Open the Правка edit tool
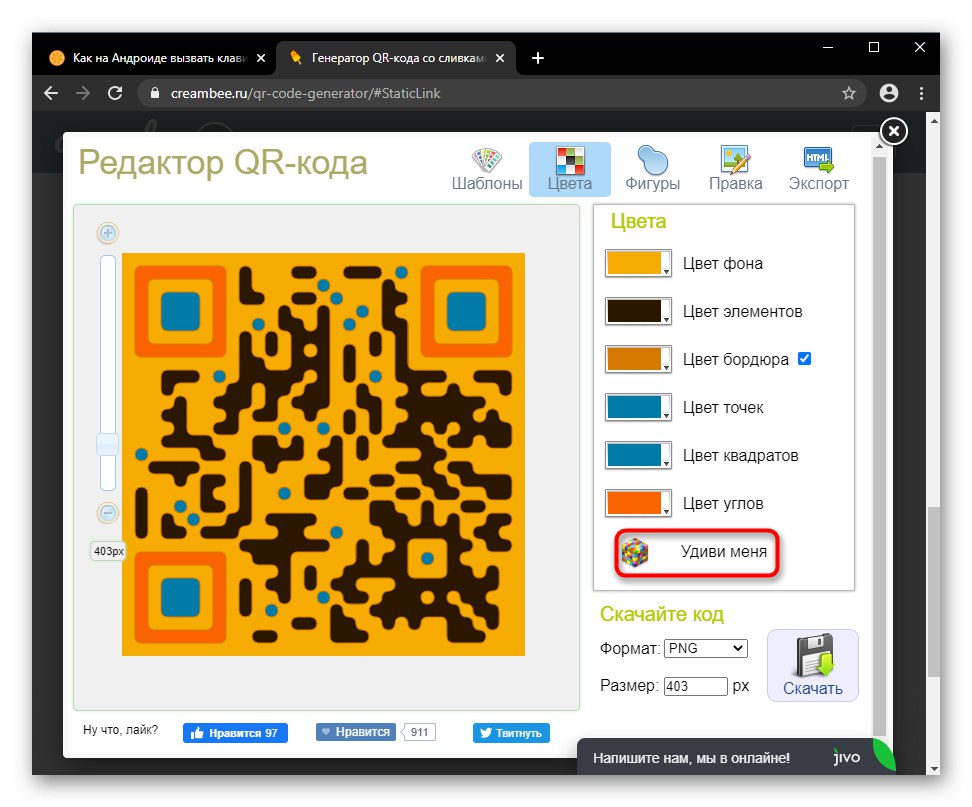Viewport: 972px width, 807px height. click(735, 169)
